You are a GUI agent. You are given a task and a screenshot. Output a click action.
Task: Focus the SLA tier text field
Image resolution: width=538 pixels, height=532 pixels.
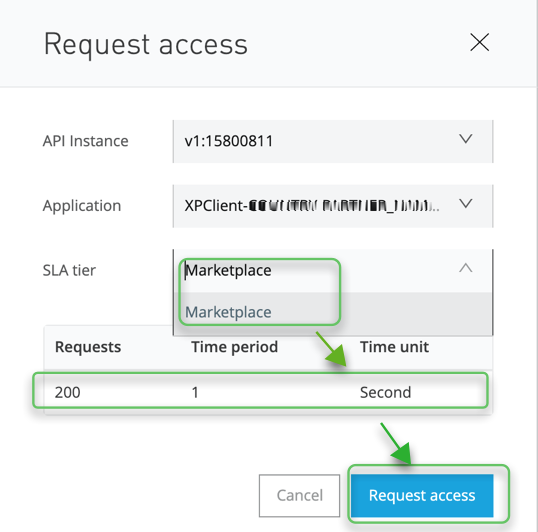coord(316,271)
